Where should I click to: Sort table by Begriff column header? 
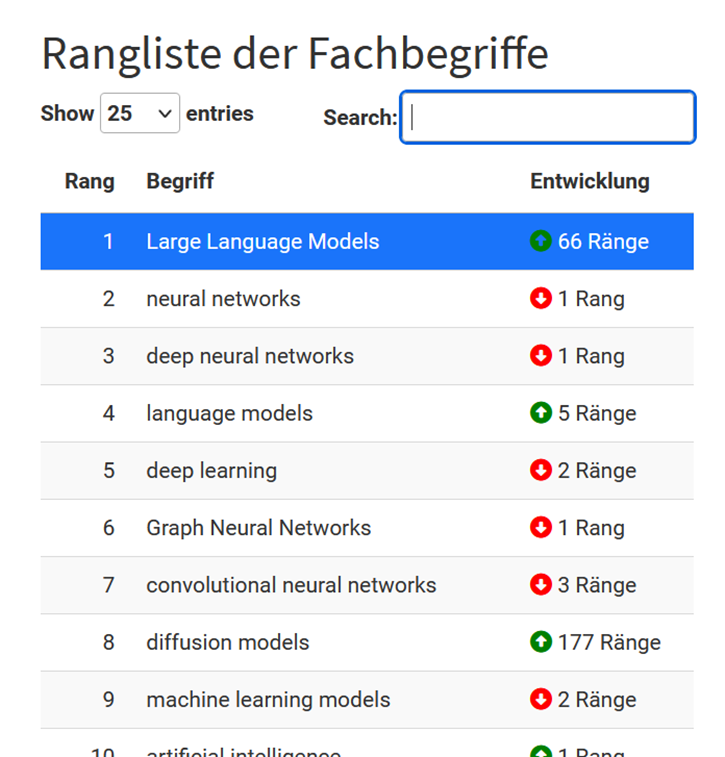coord(180,182)
